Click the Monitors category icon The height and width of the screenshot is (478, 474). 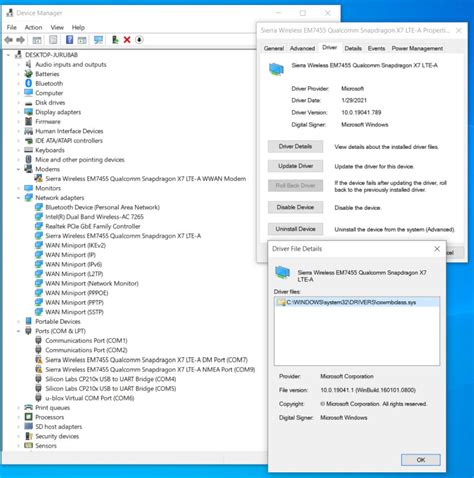click(x=29, y=188)
